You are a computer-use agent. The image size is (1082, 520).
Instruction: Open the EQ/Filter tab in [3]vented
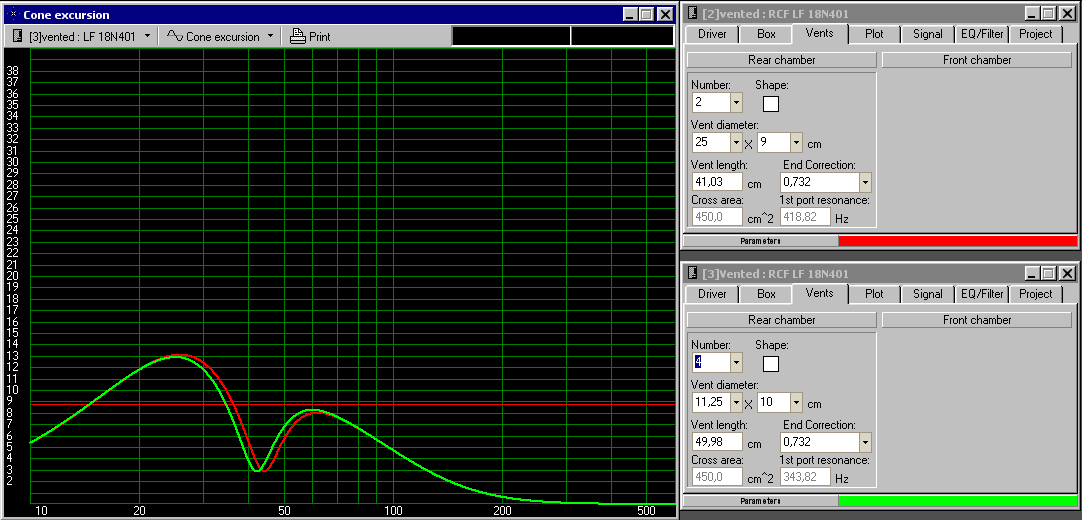click(x=982, y=294)
